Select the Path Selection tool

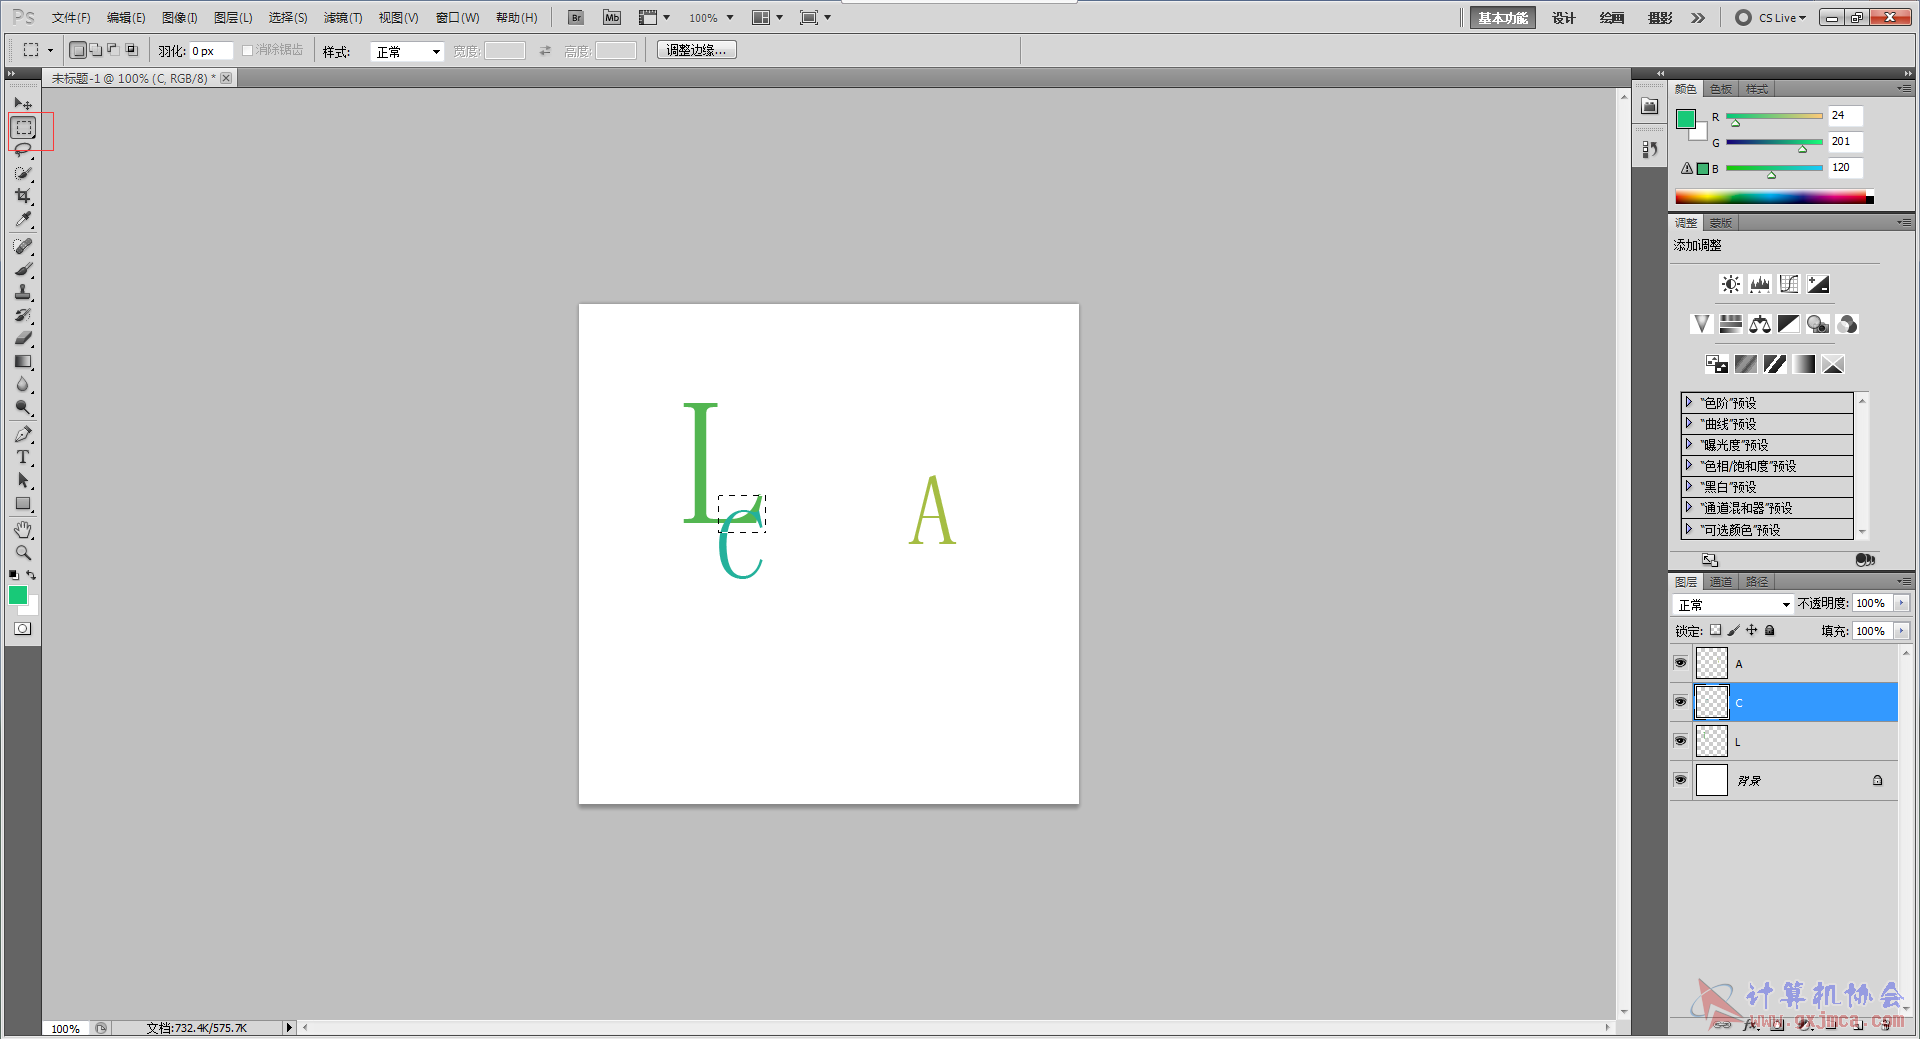pyautogui.click(x=23, y=480)
